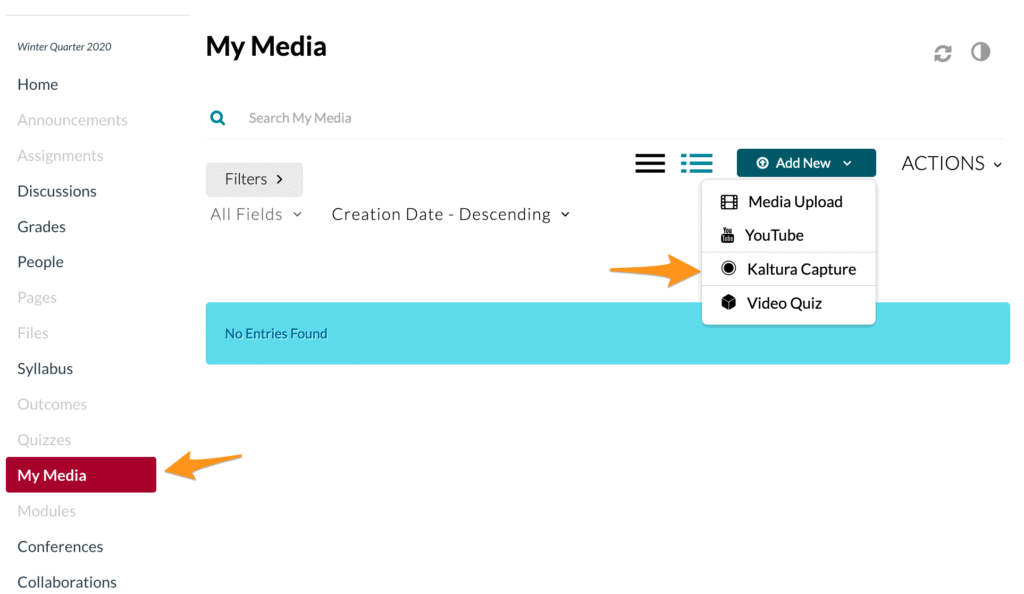
Task: Open the Add New dropdown
Action: pos(806,163)
